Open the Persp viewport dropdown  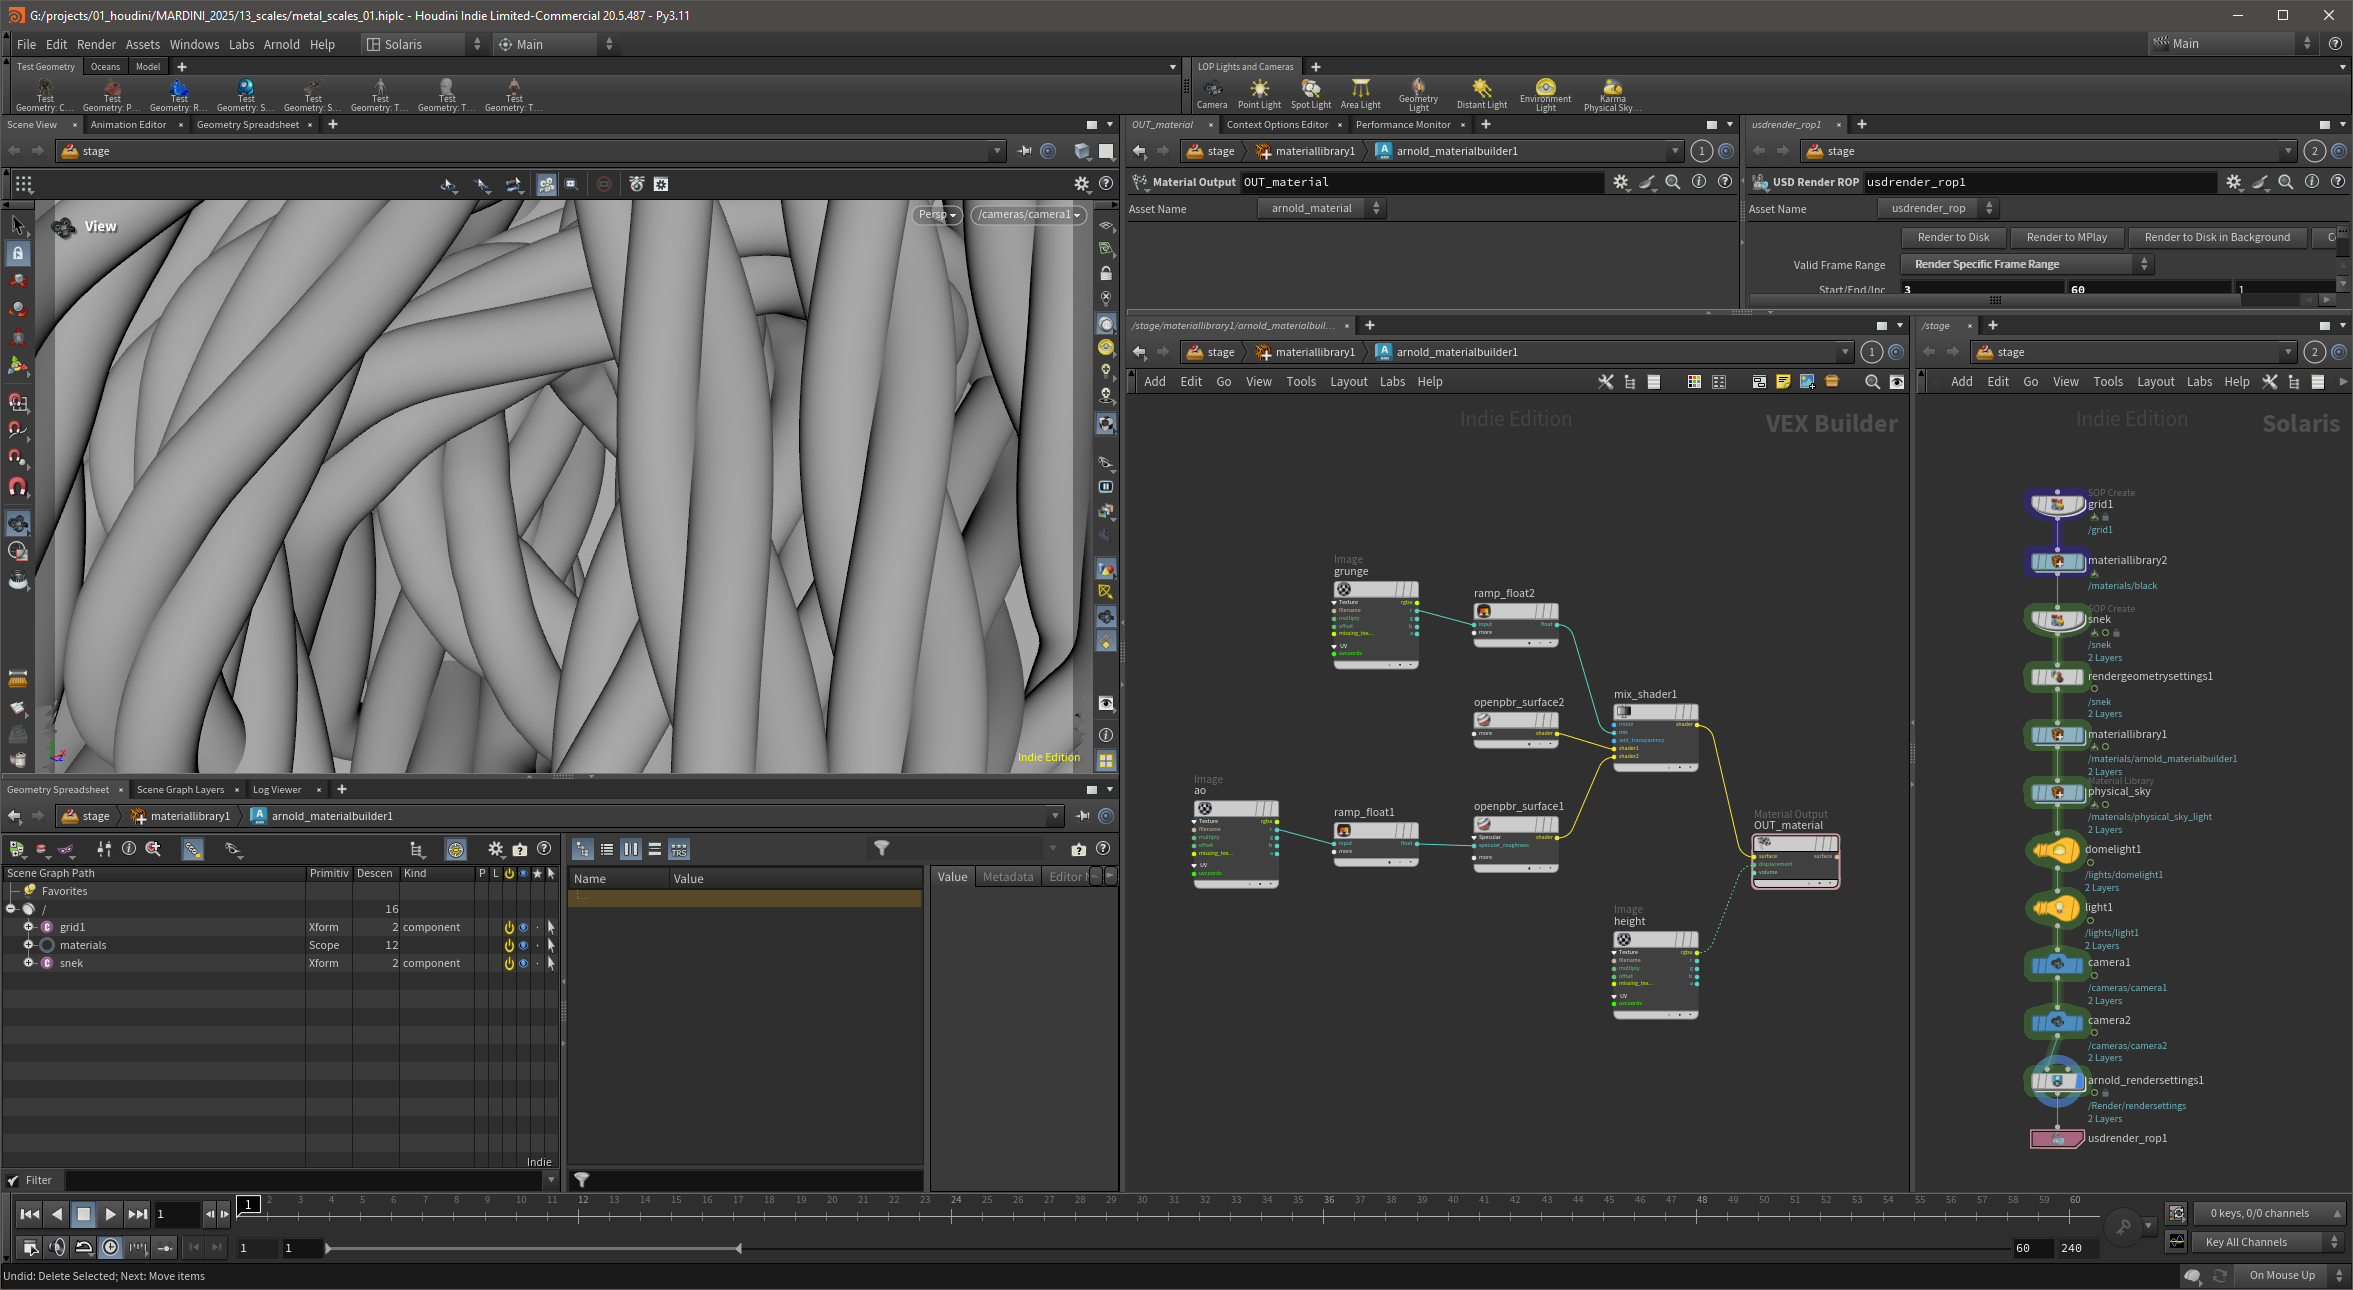937,214
